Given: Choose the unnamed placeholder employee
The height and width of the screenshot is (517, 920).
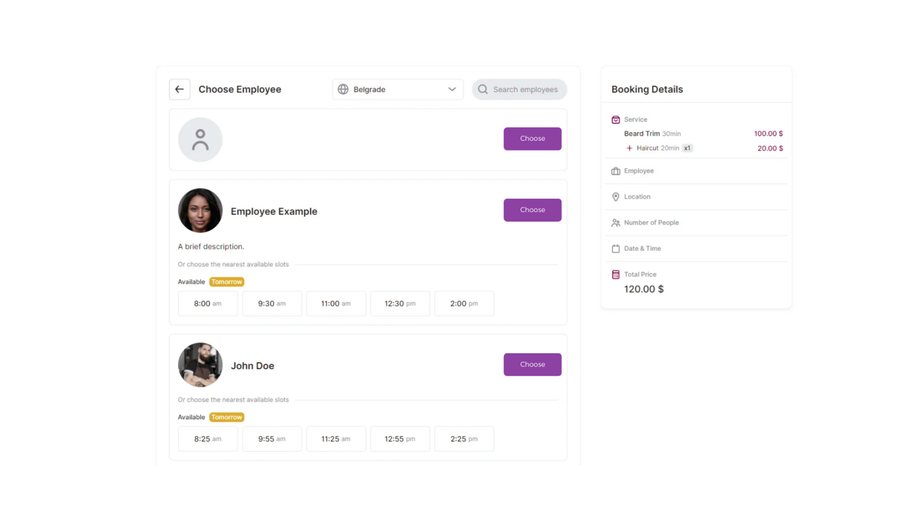Looking at the screenshot, I should pyautogui.click(x=532, y=139).
